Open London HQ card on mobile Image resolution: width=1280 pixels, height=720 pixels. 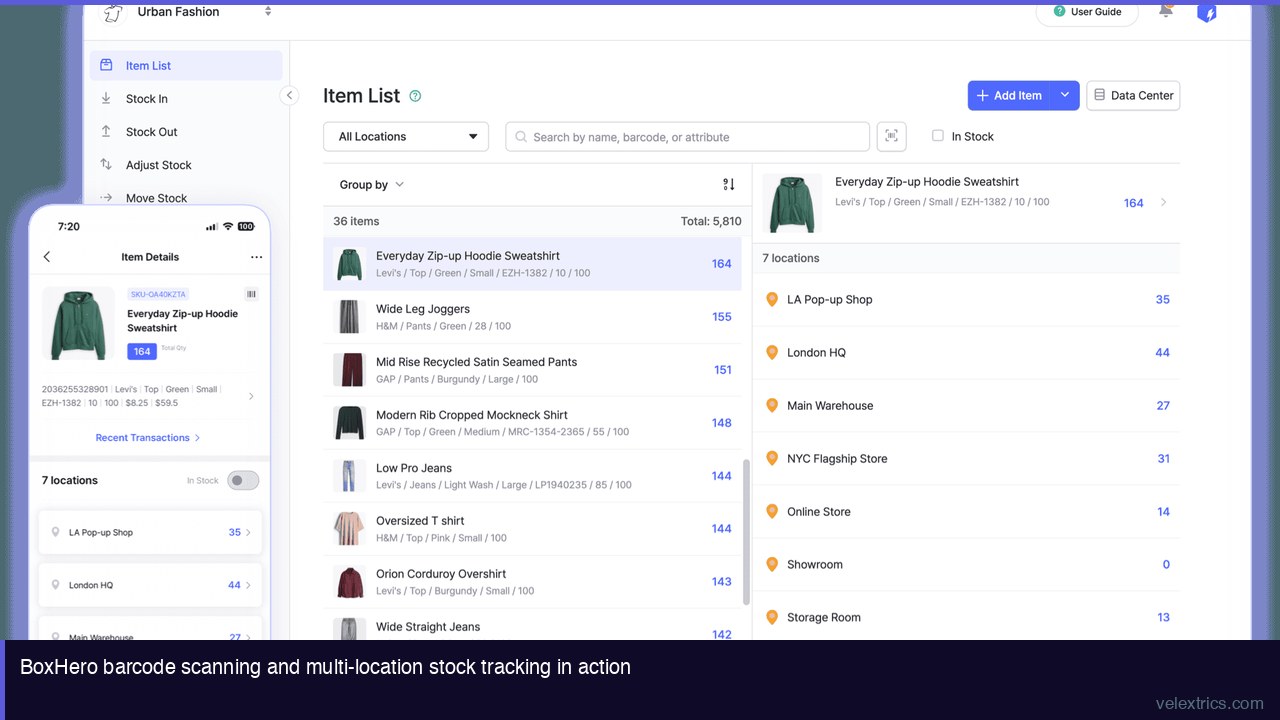(150, 585)
